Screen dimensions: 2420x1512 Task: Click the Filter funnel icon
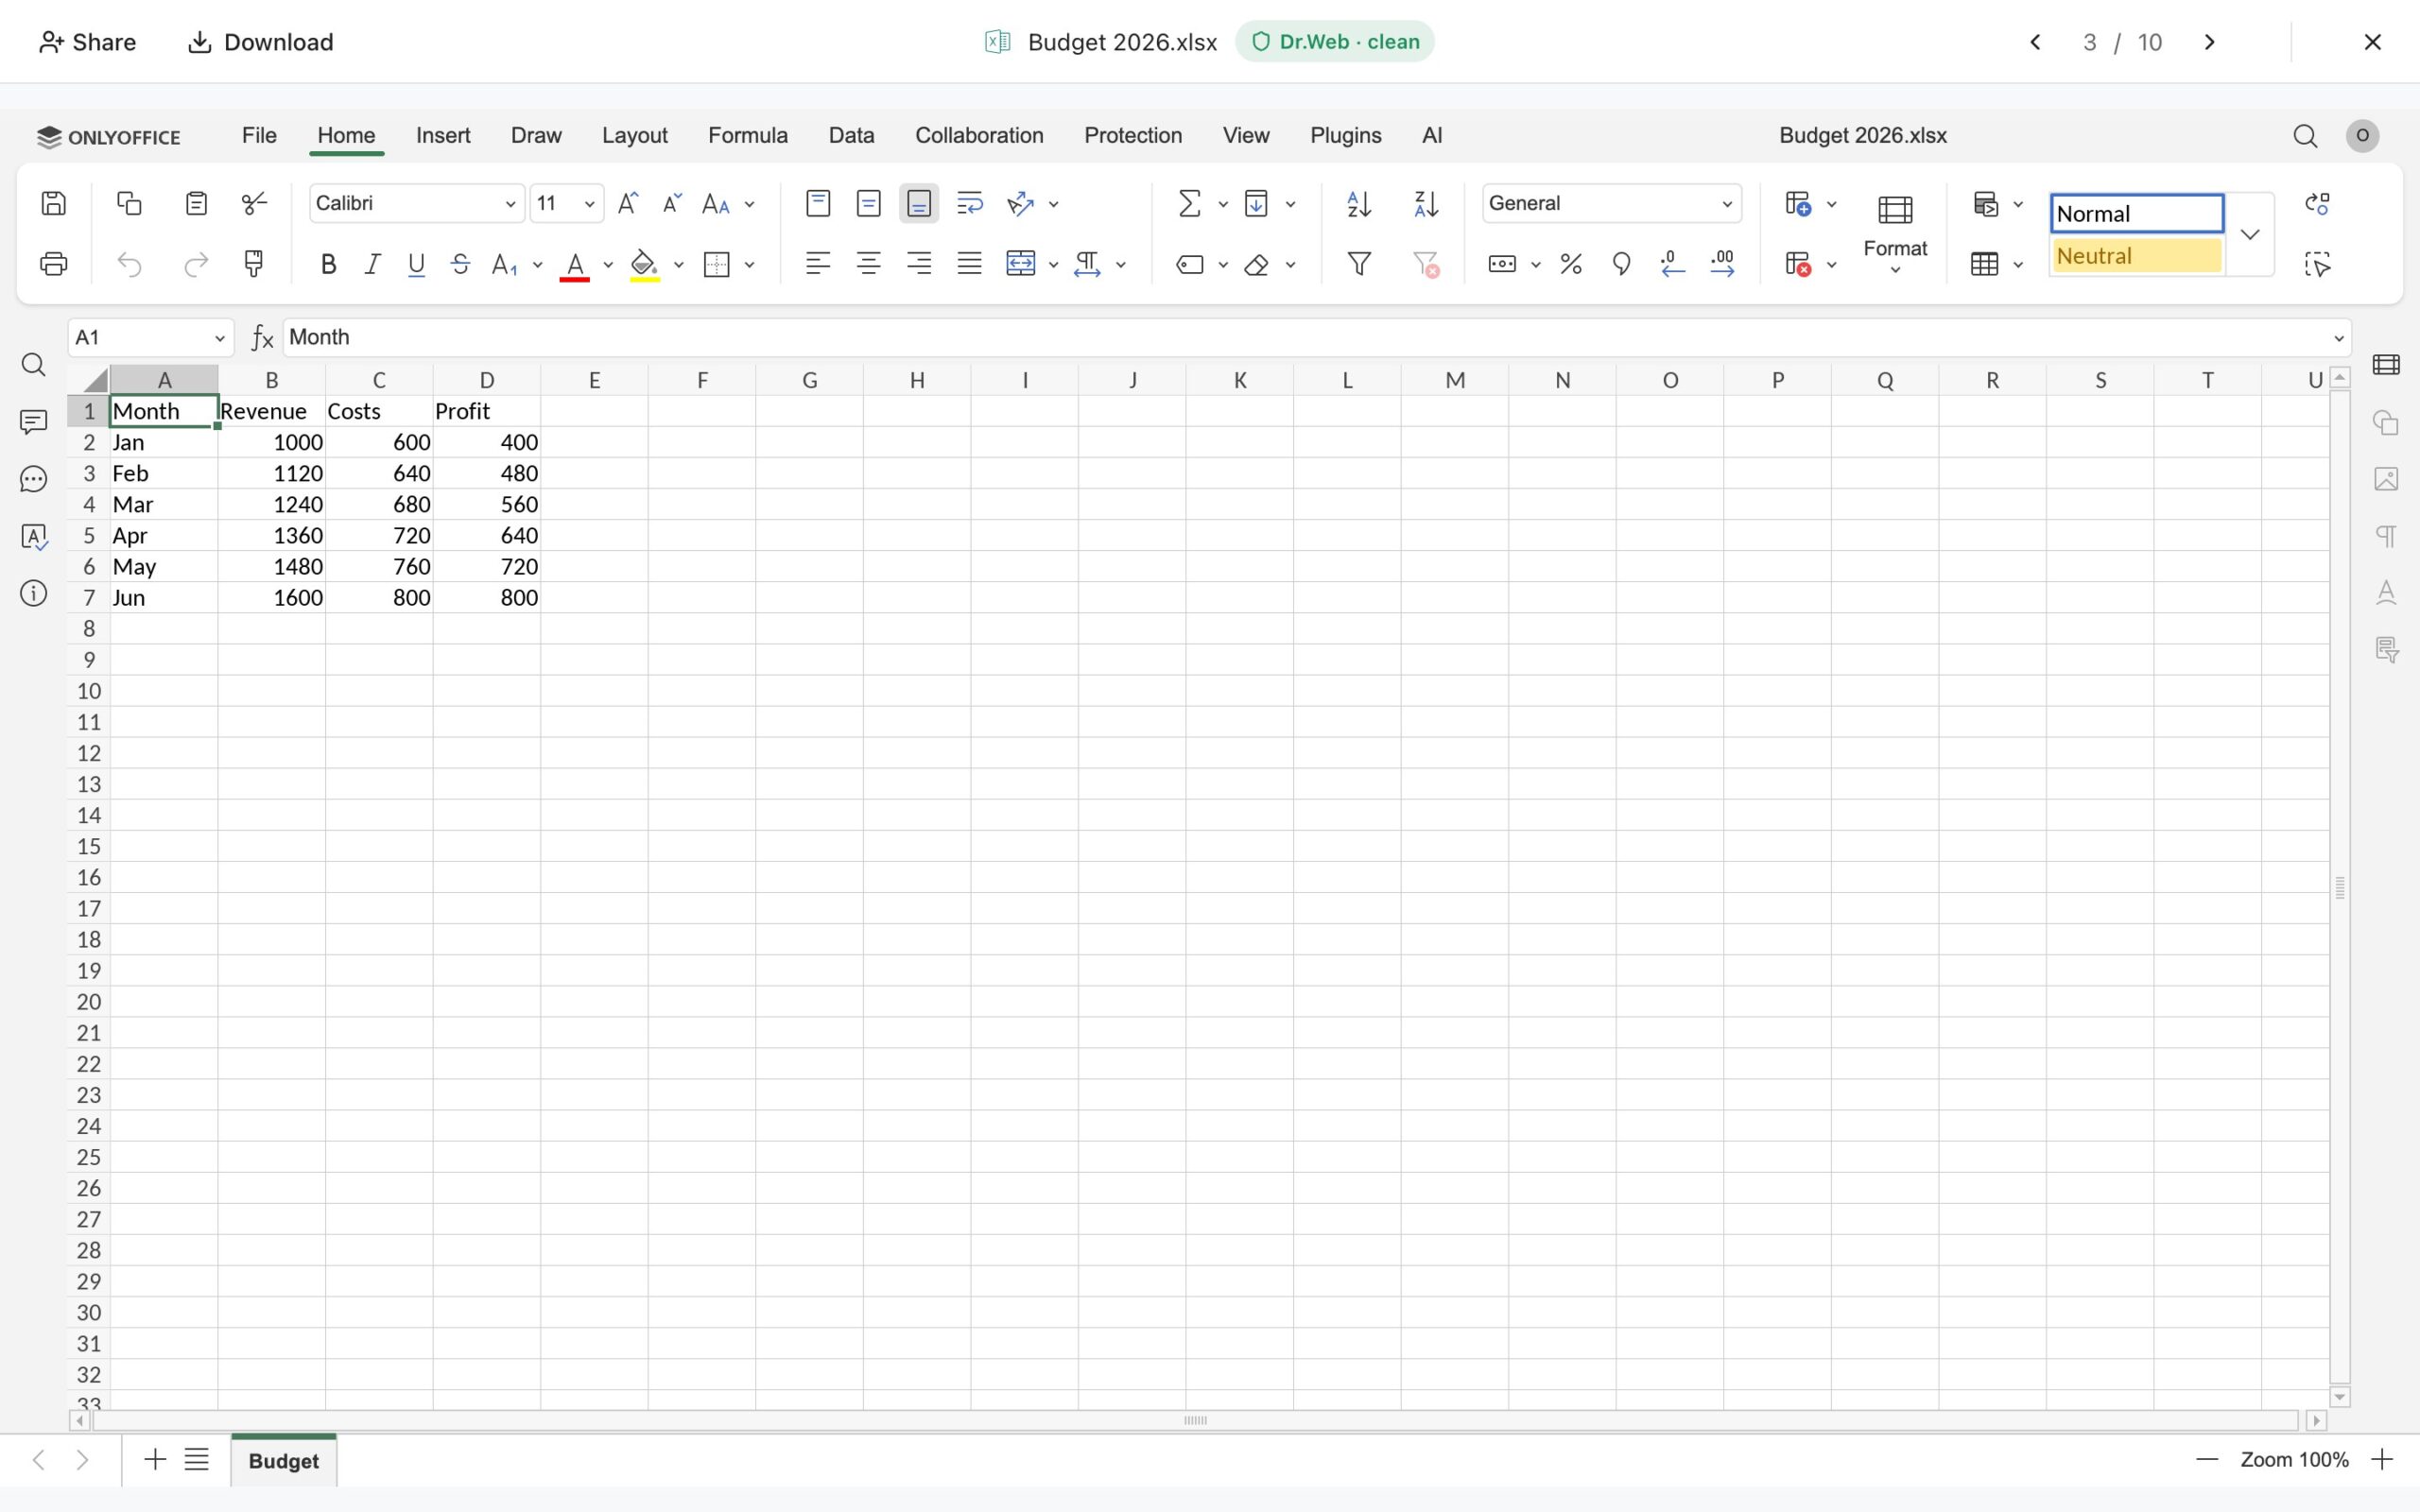(x=1359, y=264)
